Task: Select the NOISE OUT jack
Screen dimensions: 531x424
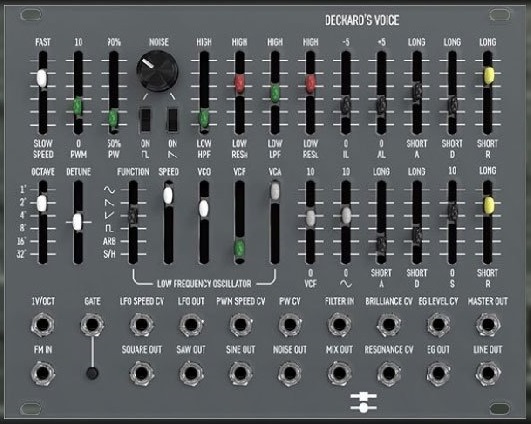Action: (290, 373)
